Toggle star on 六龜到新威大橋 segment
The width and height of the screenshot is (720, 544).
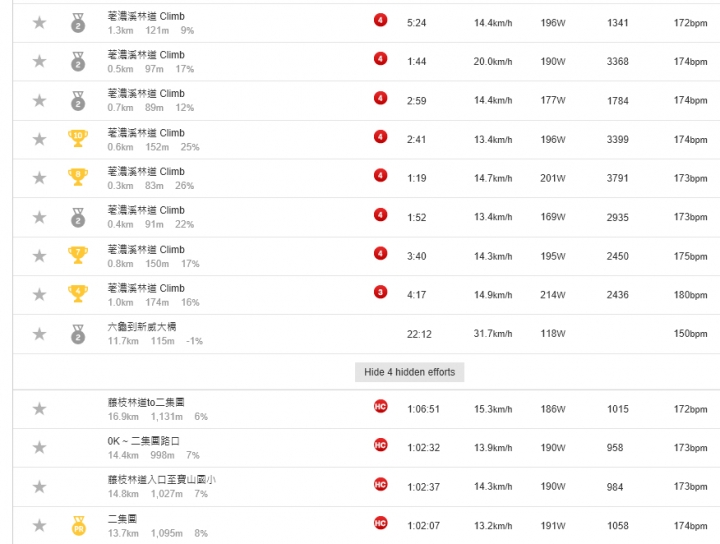click(x=39, y=334)
